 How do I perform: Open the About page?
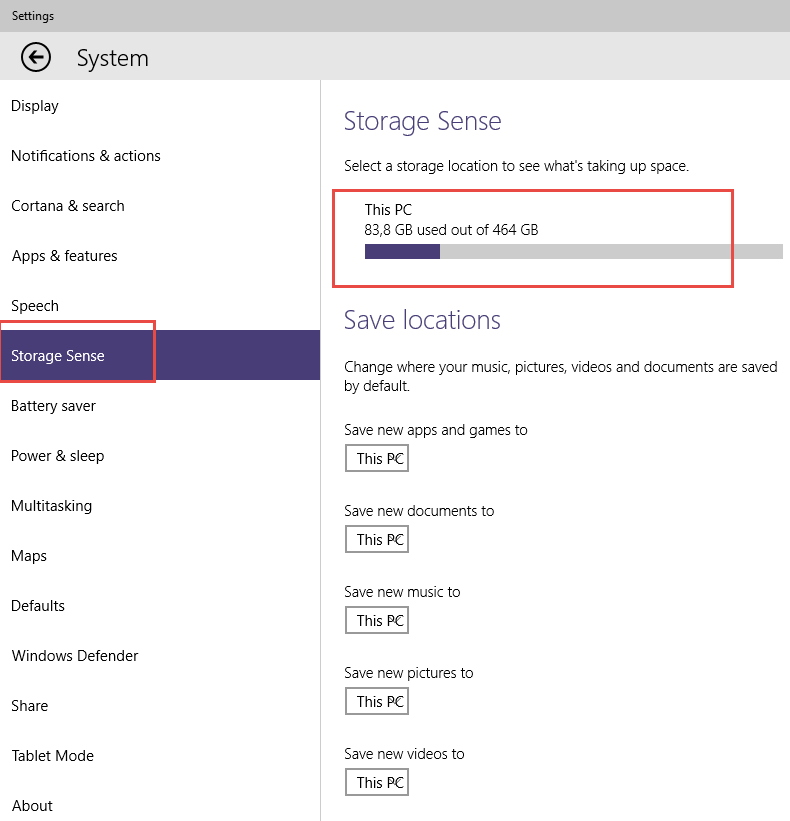tap(32, 806)
